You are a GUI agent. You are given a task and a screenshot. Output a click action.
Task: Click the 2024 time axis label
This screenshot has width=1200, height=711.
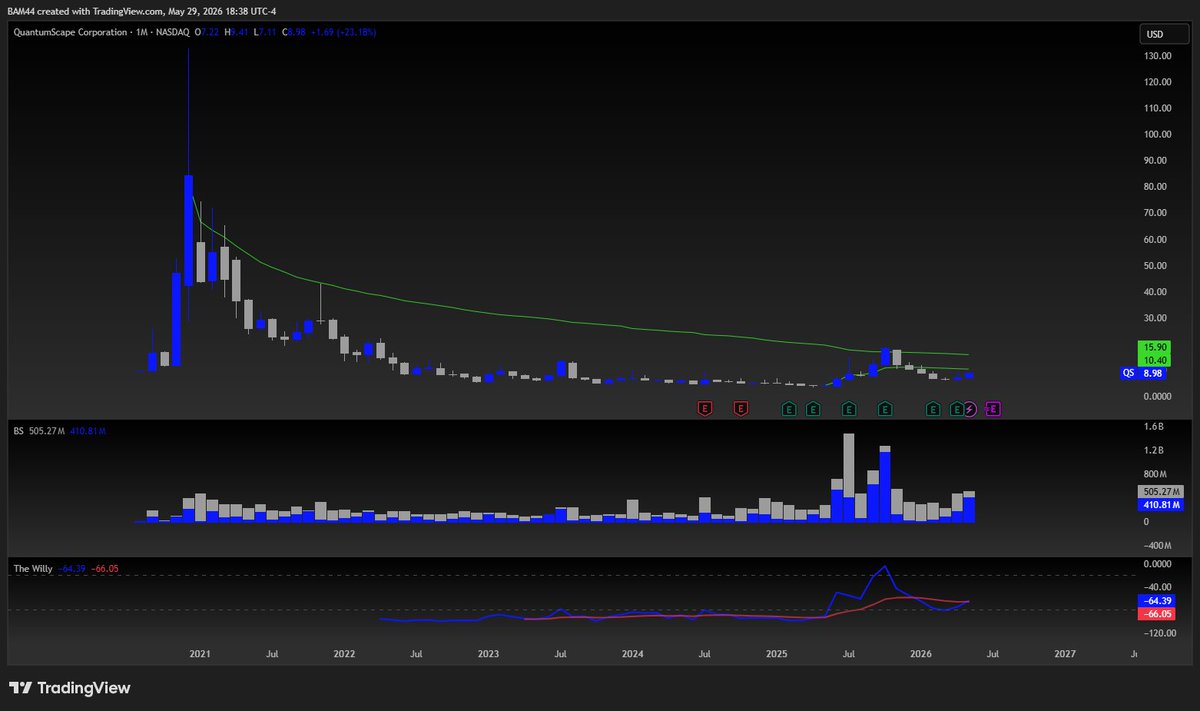[x=633, y=654]
